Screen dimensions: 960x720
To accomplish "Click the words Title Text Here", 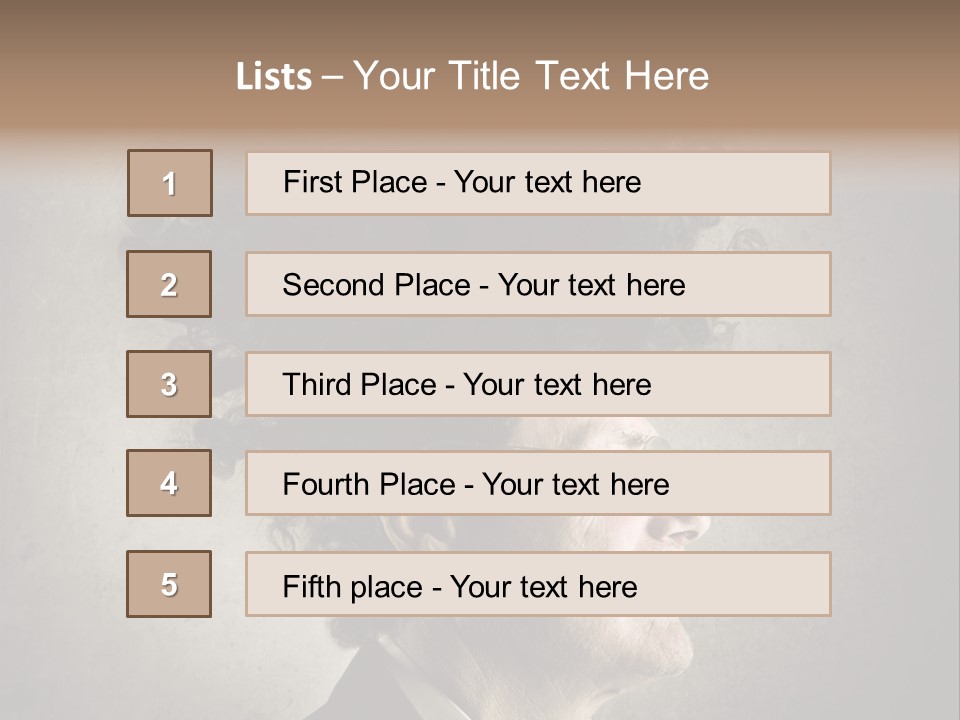I will [579, 76].
